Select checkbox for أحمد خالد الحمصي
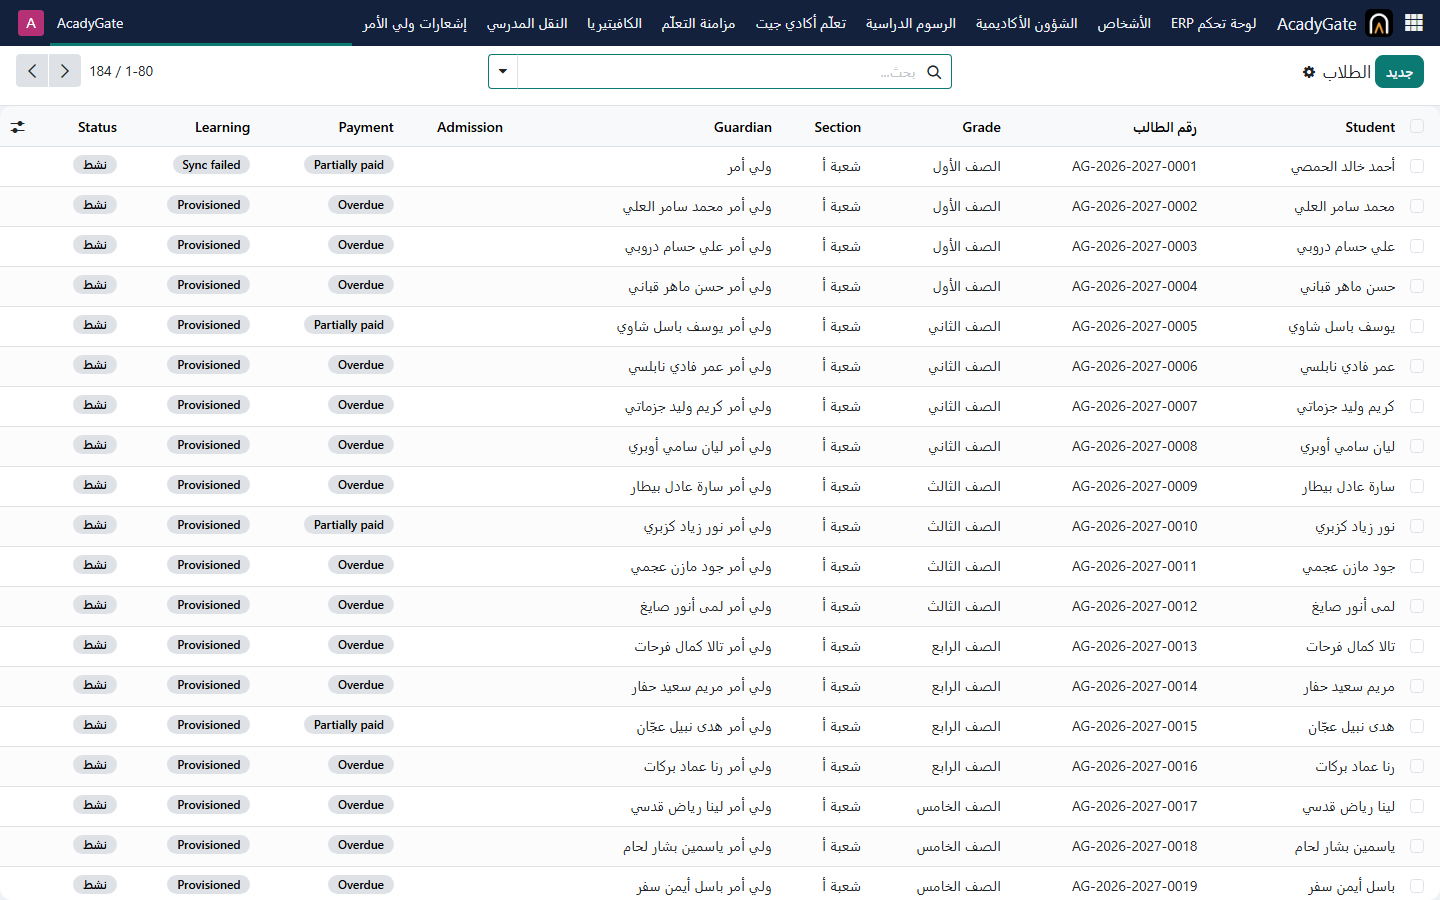 pos(1417,166)
